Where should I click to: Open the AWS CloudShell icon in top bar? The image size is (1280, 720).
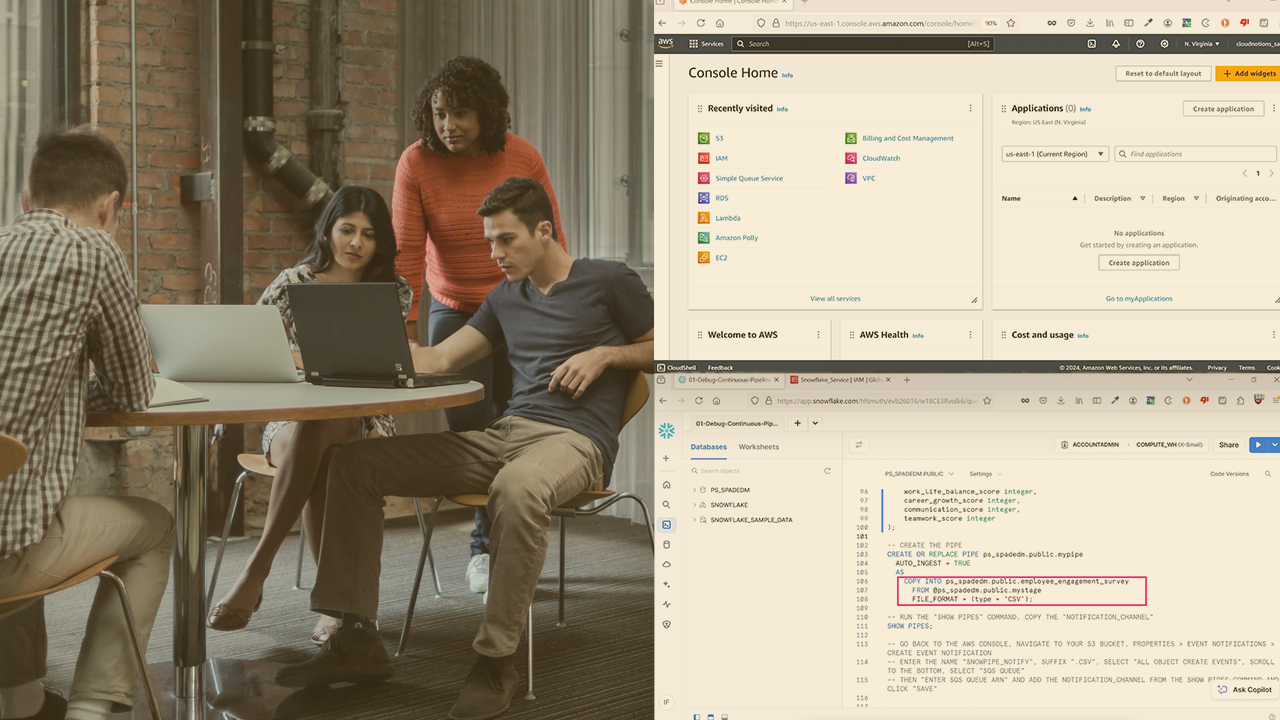[x=1091, y=44]
